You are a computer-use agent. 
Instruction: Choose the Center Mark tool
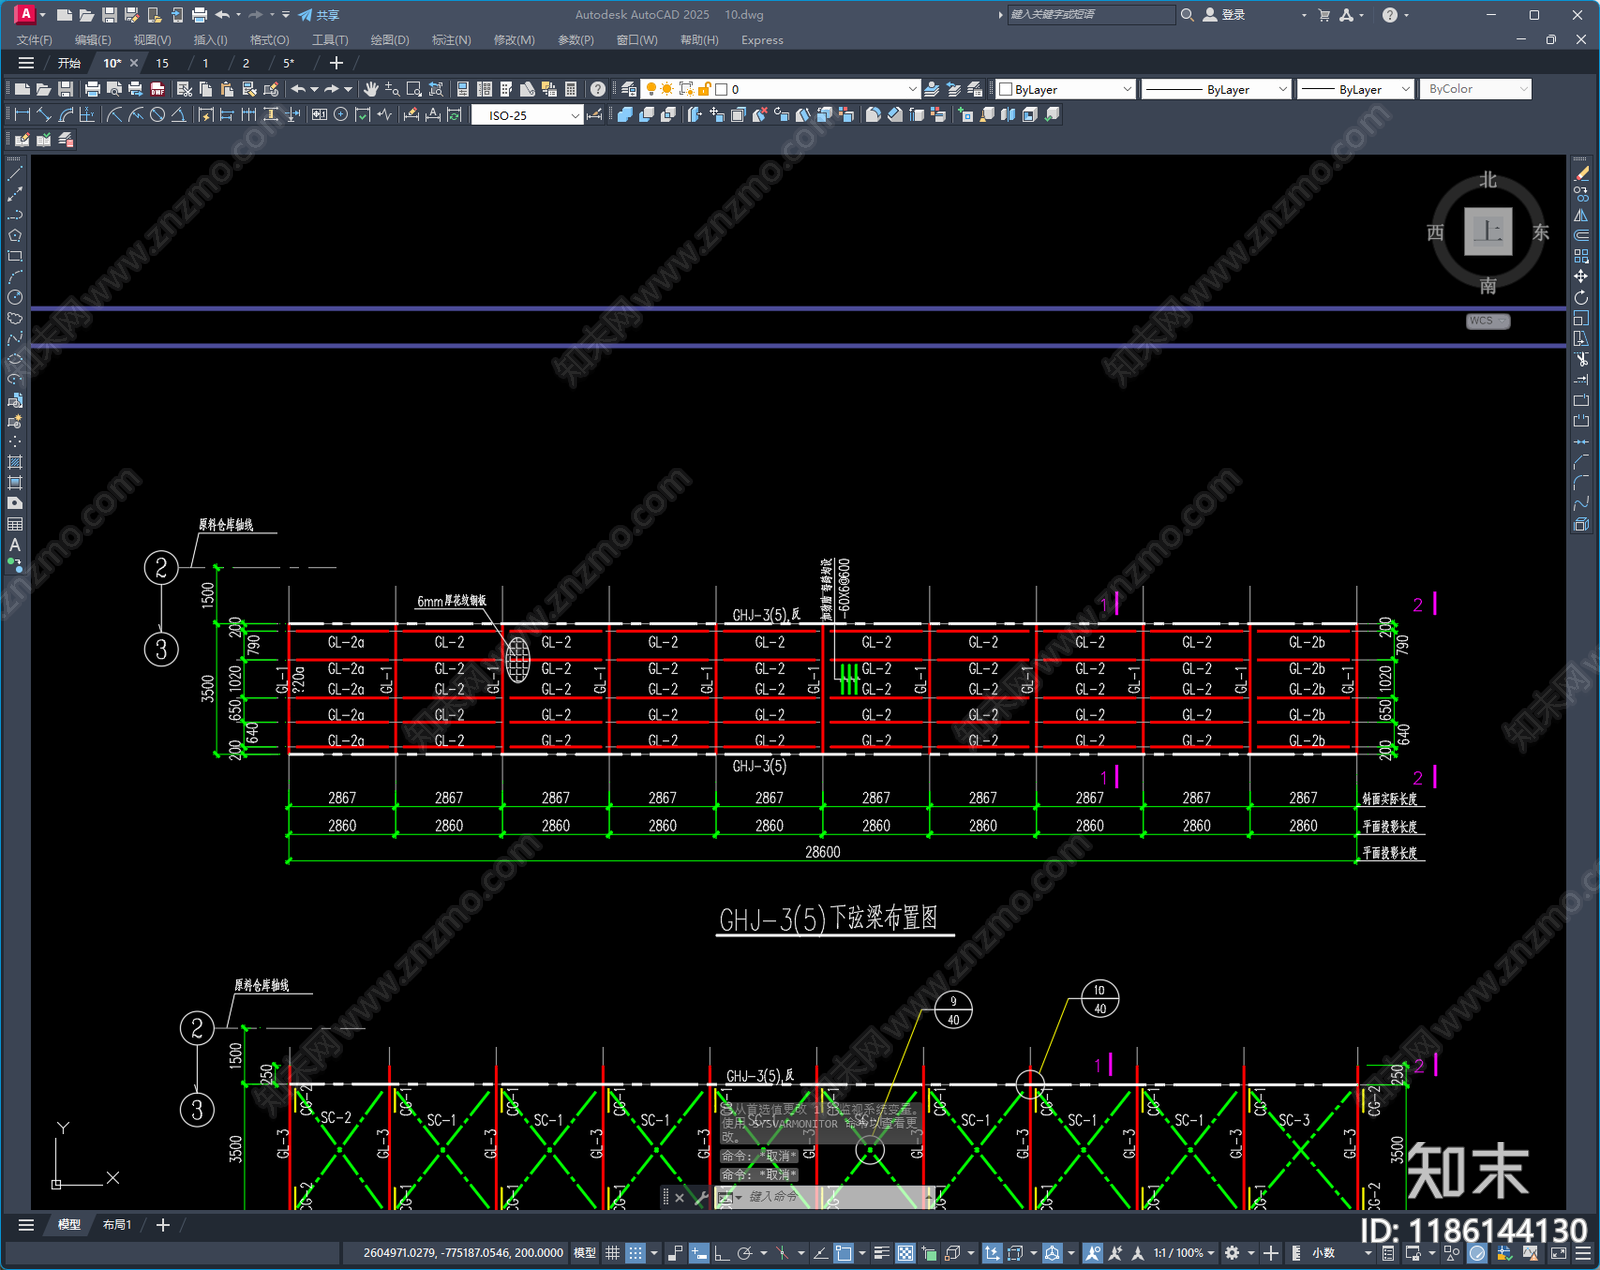click(341, 115)
